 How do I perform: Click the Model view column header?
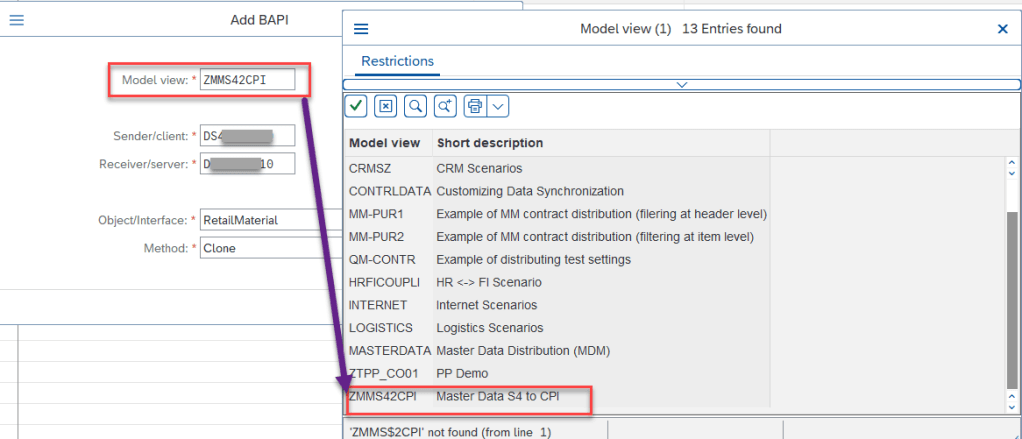[384, 143]
